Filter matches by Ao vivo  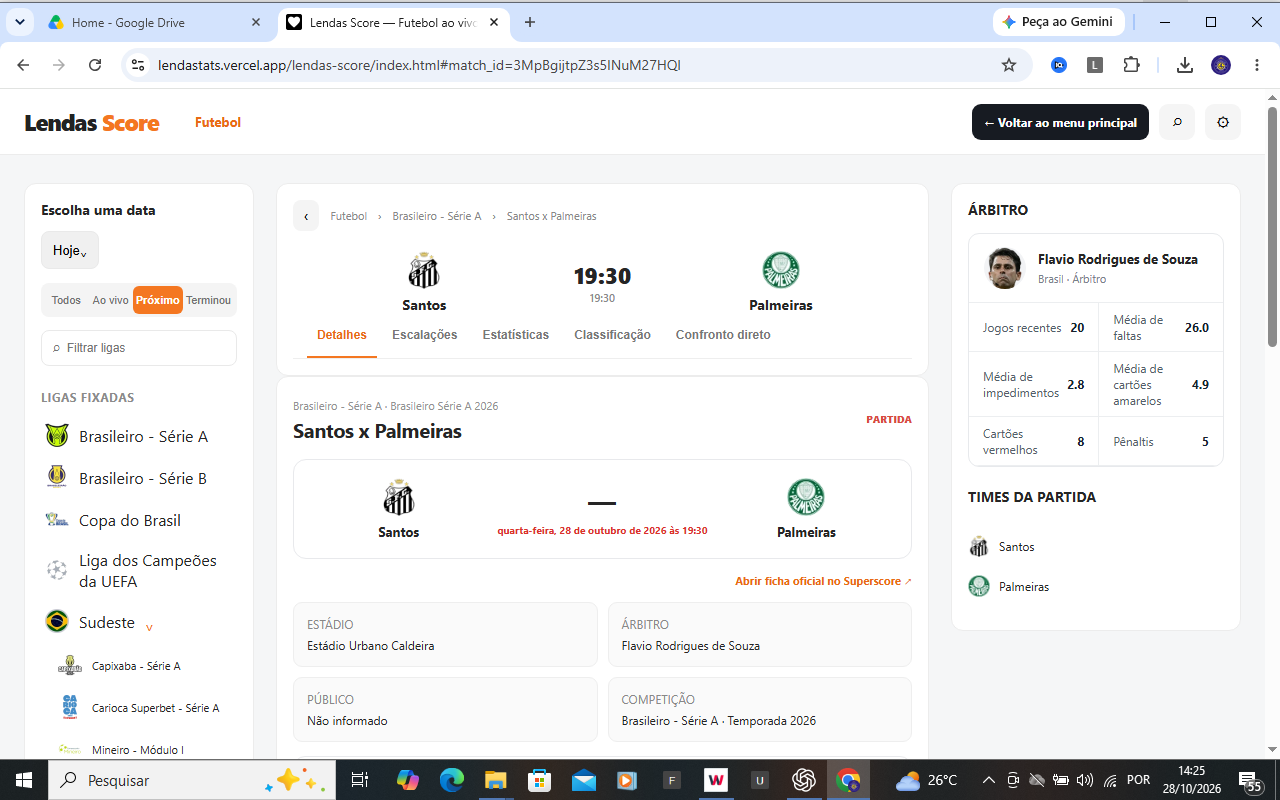click(x=110, y=300)
